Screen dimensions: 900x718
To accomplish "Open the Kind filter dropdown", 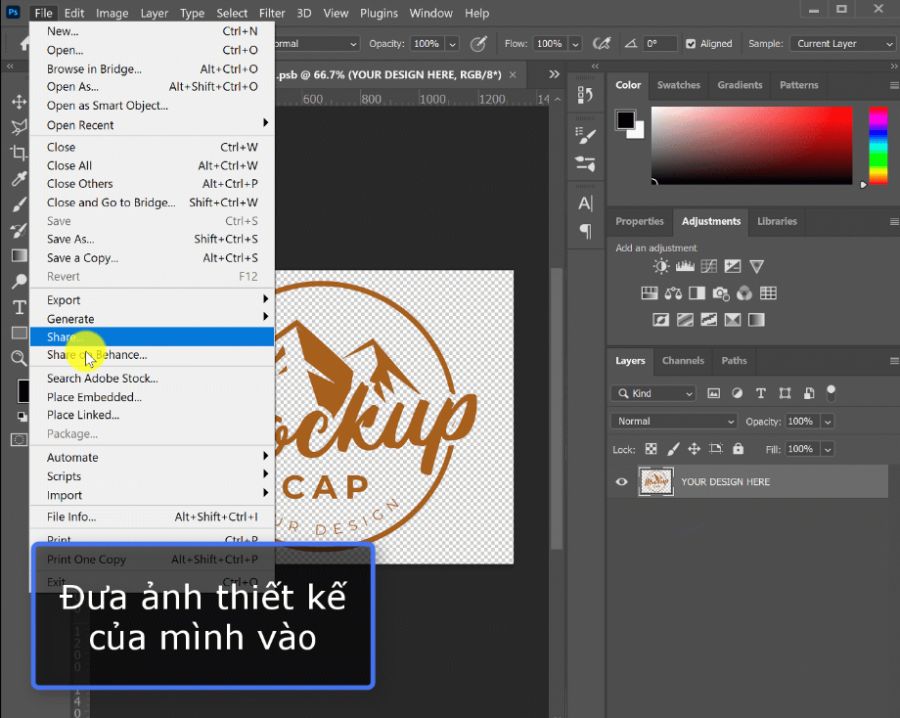I will (654, 393).
